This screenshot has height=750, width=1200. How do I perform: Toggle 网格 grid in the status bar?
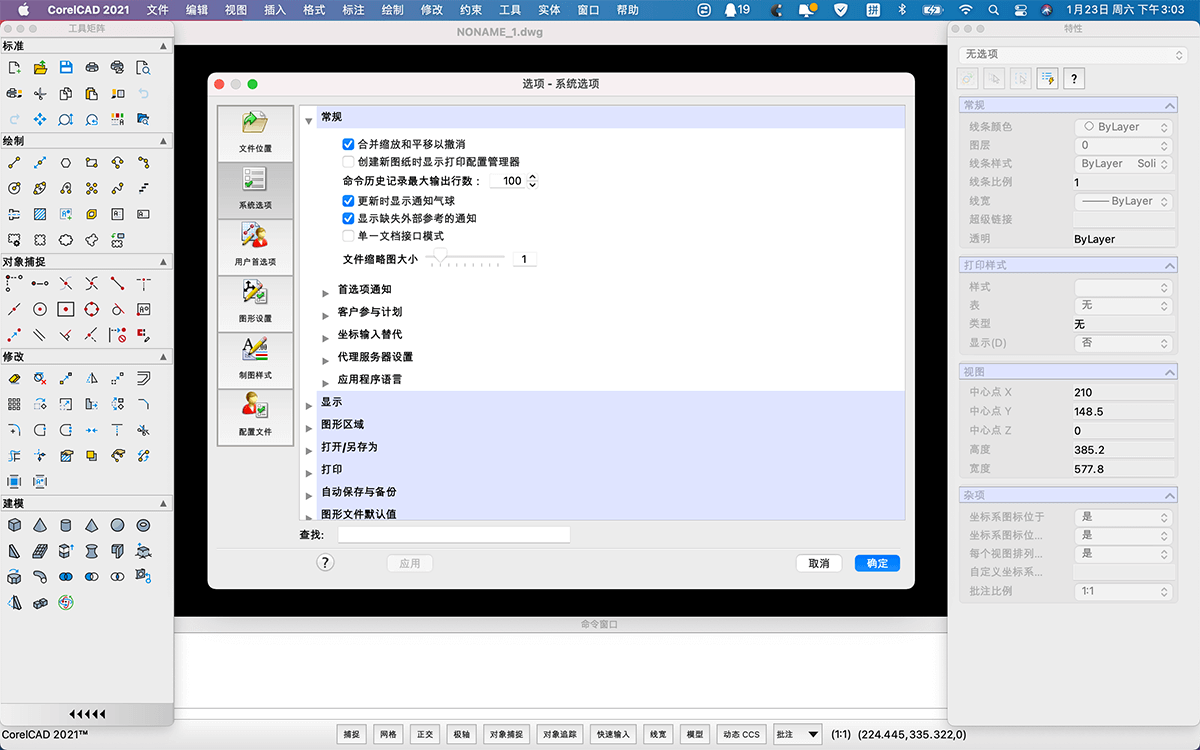tap(388, 734)
